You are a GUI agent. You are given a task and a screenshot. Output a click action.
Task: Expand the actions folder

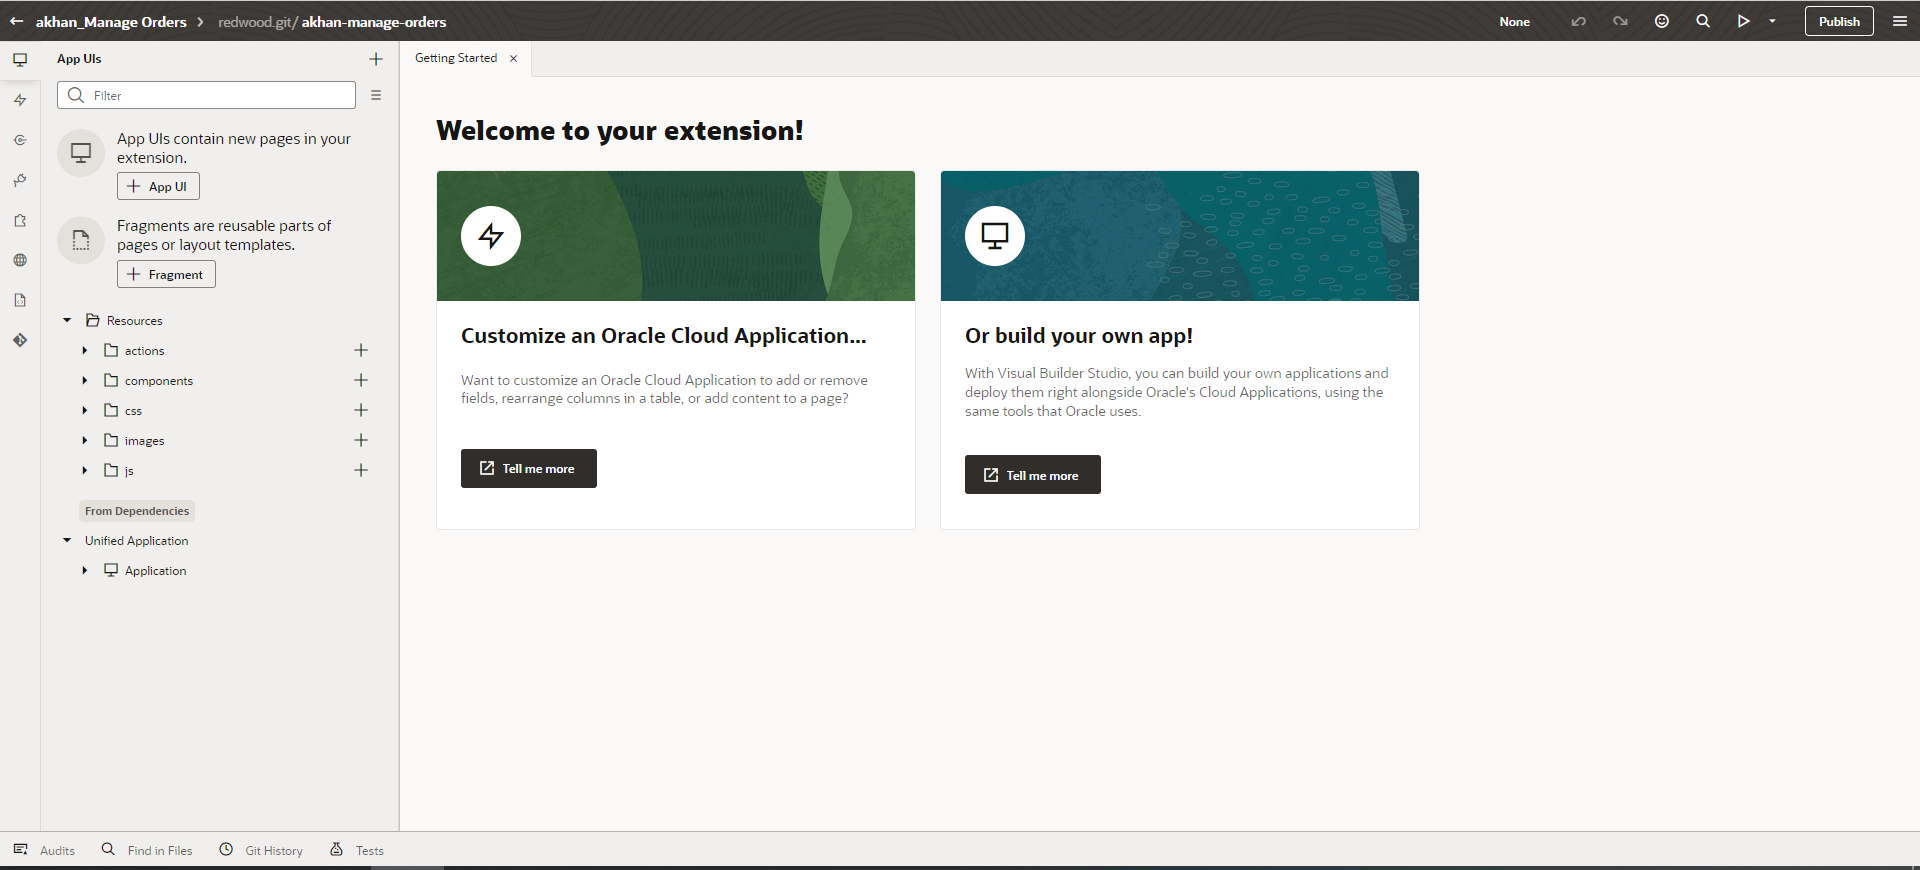click(x=85, y=350)
